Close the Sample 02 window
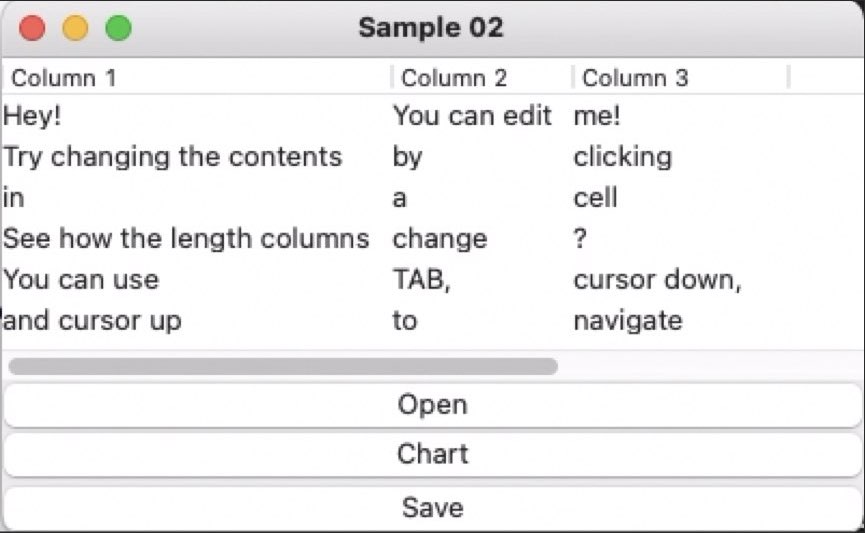This screenshot has height=533, width=865. click(32, 28)
